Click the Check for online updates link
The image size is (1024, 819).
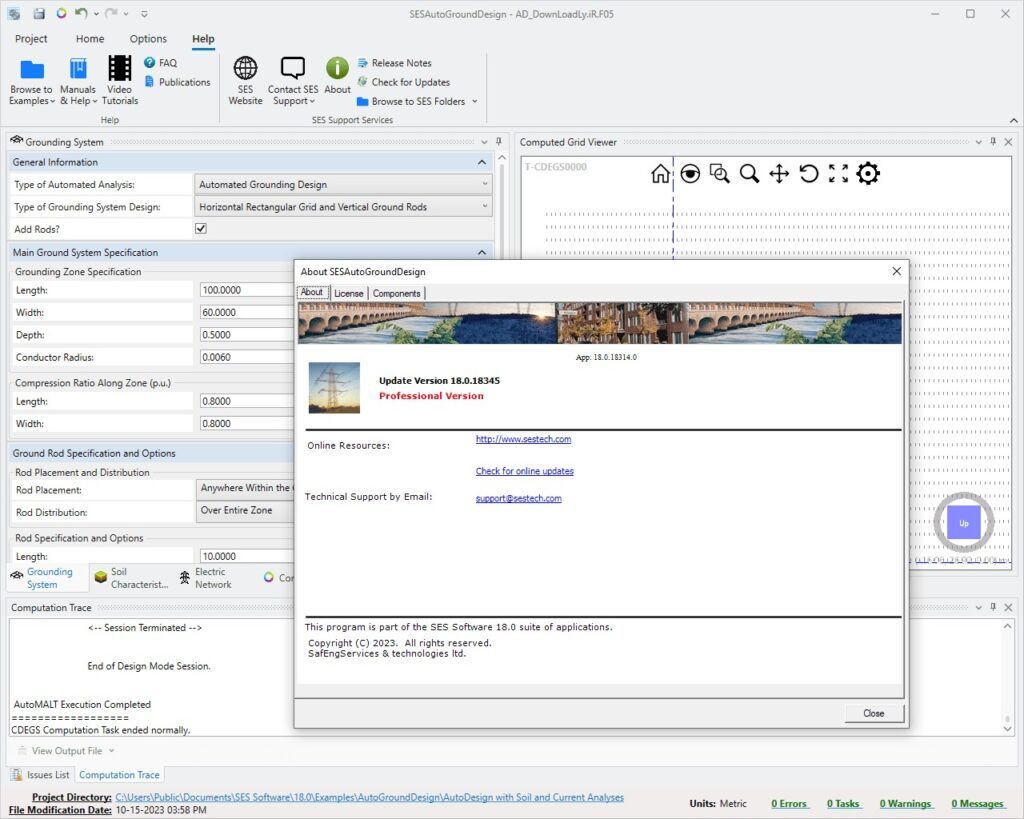point(524,471)
